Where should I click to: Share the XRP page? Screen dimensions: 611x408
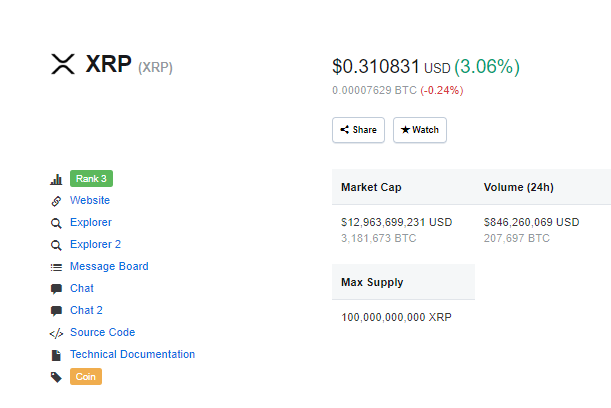click(x=358, y=130)
